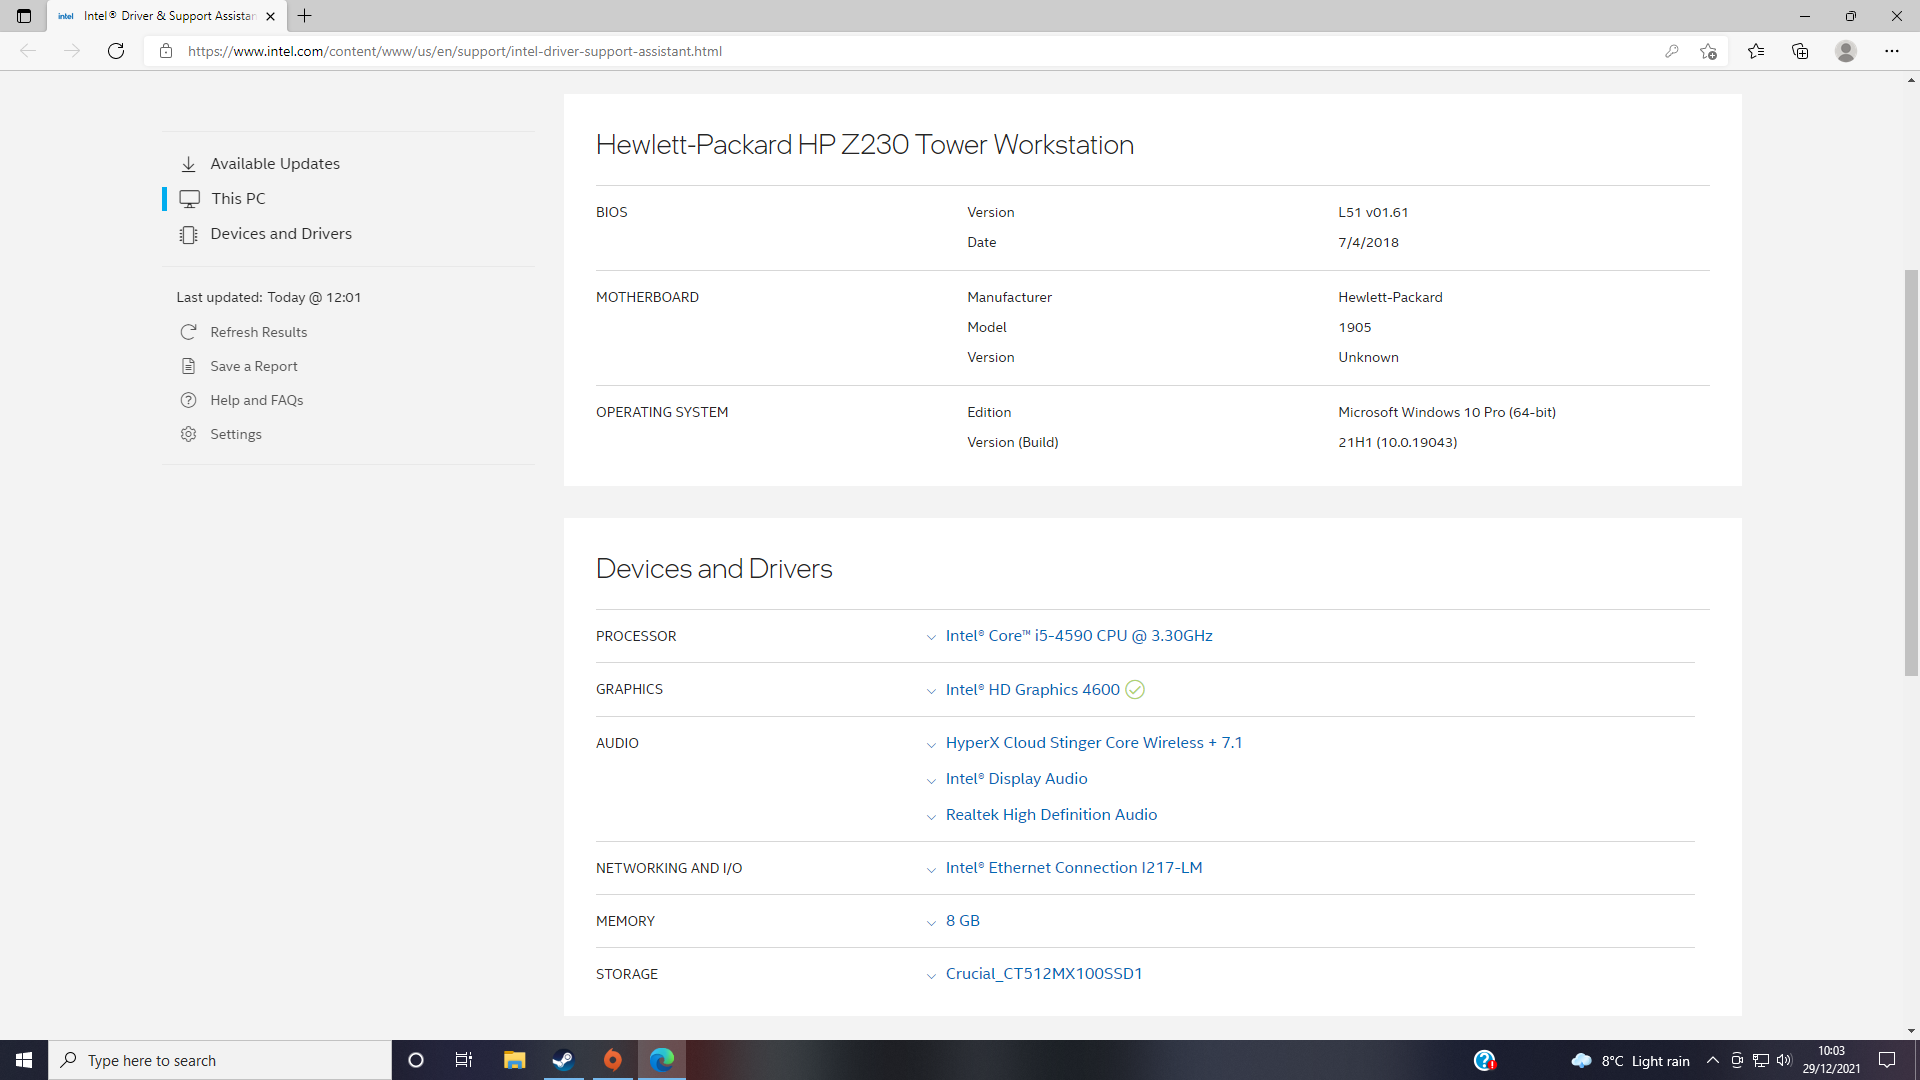Select This PC in the sidebar
The image size is (1920, 1080).
tap(238, 199)
